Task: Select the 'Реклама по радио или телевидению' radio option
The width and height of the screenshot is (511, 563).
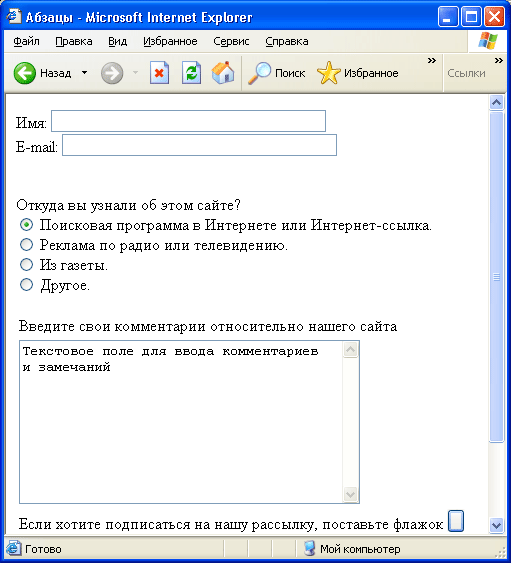Action: (x=26, y=245)
